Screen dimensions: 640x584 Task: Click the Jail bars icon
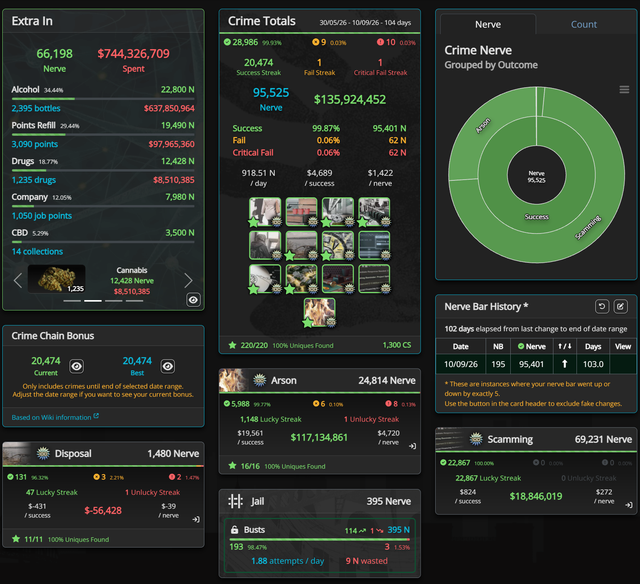[x=235, y=501]
